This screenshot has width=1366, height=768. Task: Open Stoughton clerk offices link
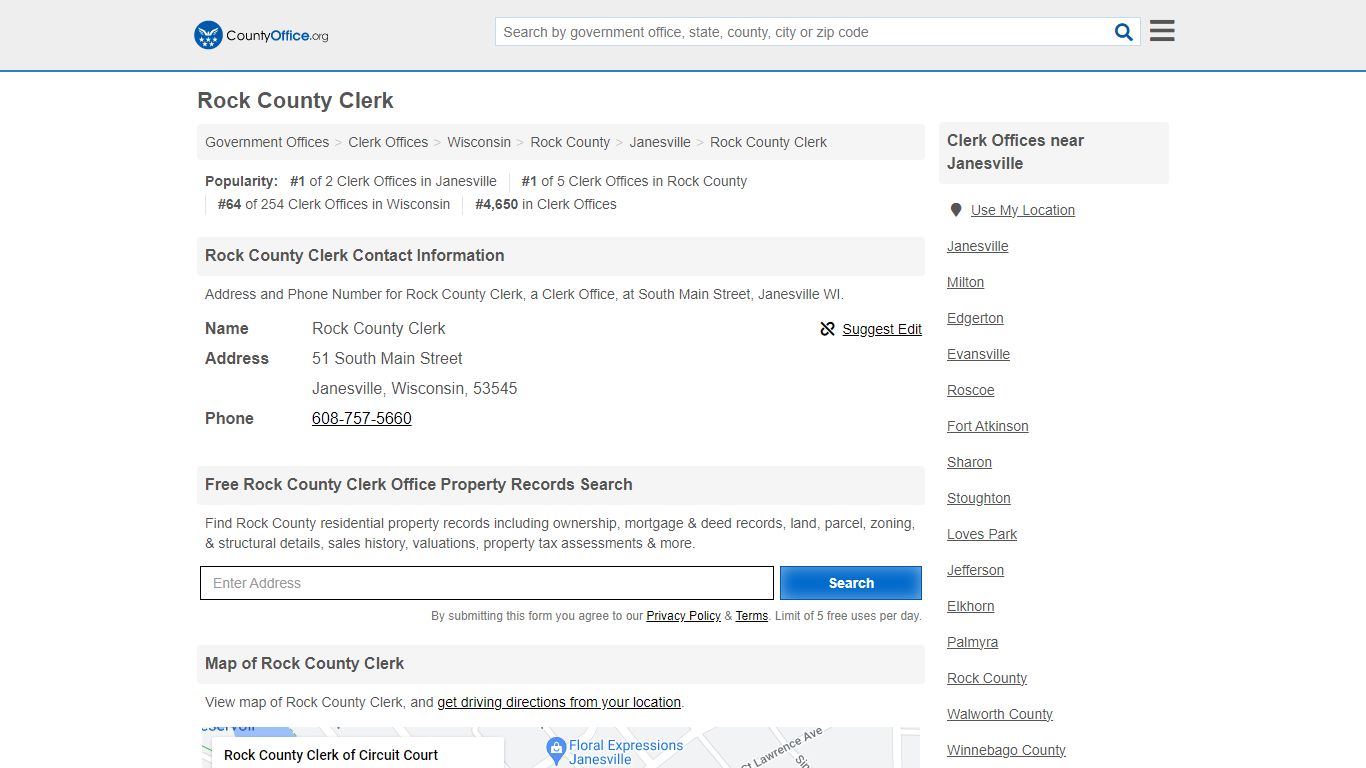[x=979, y=498]
